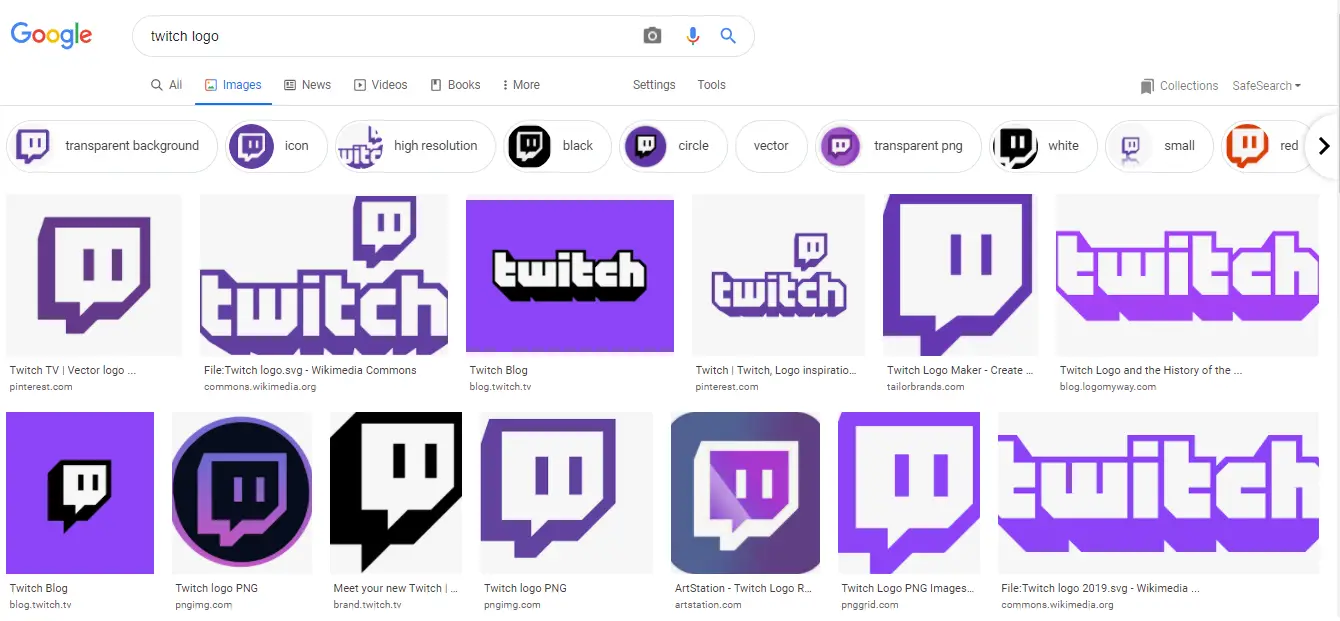Click the Collections bookmark icon
Screen dimensions: 1340x621
tap(1147, 86)
